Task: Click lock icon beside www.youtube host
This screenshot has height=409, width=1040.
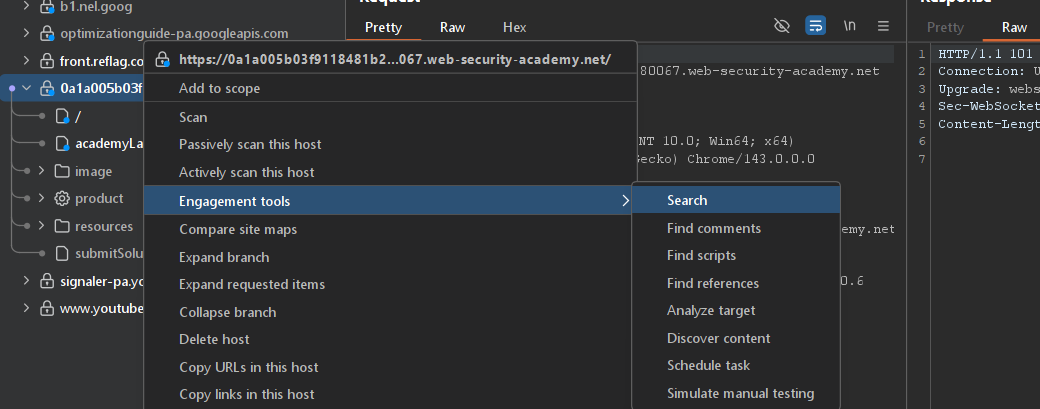Action: (46, 308)
